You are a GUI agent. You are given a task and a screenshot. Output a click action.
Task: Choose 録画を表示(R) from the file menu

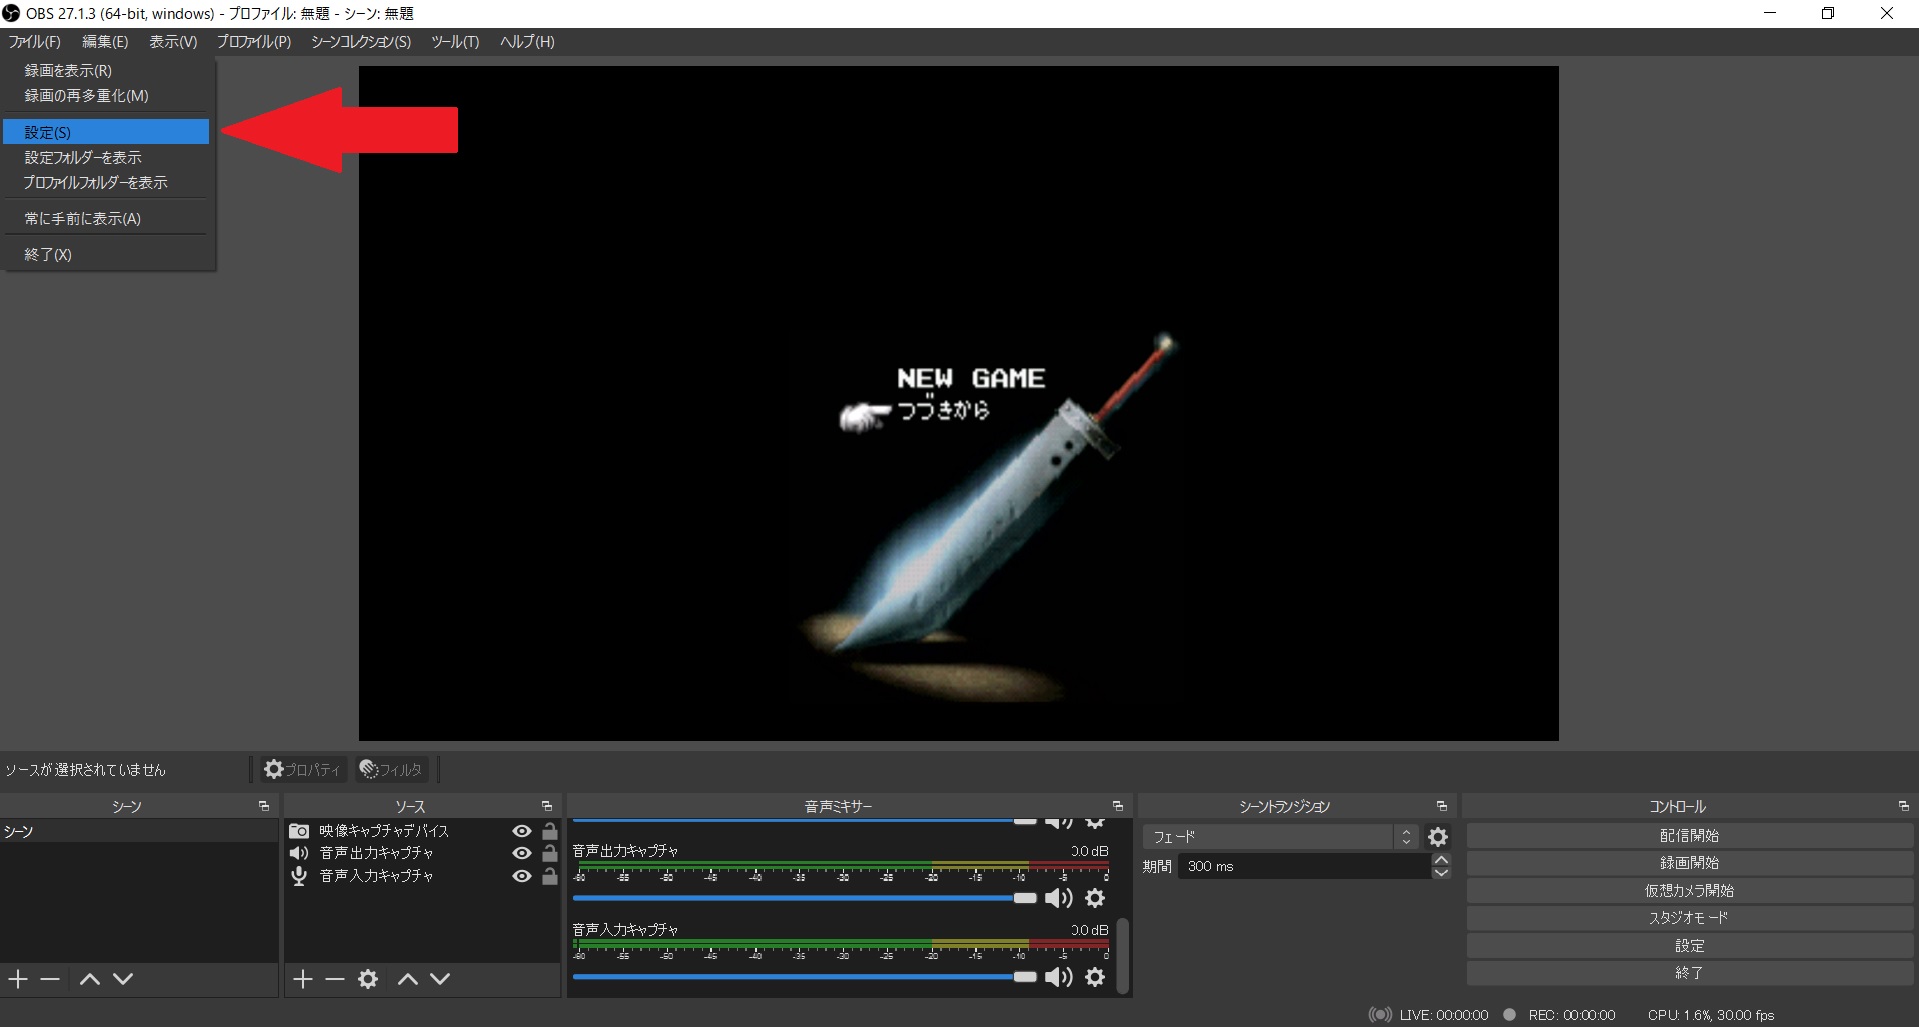pos(106,71)
